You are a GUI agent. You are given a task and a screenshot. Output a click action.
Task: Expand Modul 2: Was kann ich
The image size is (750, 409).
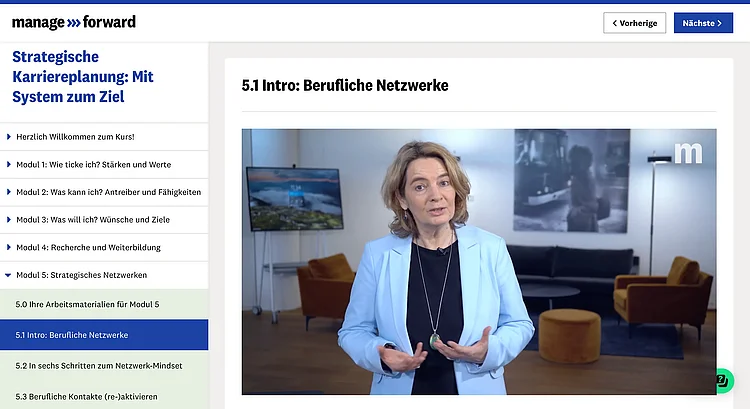(x=108, y=192)
